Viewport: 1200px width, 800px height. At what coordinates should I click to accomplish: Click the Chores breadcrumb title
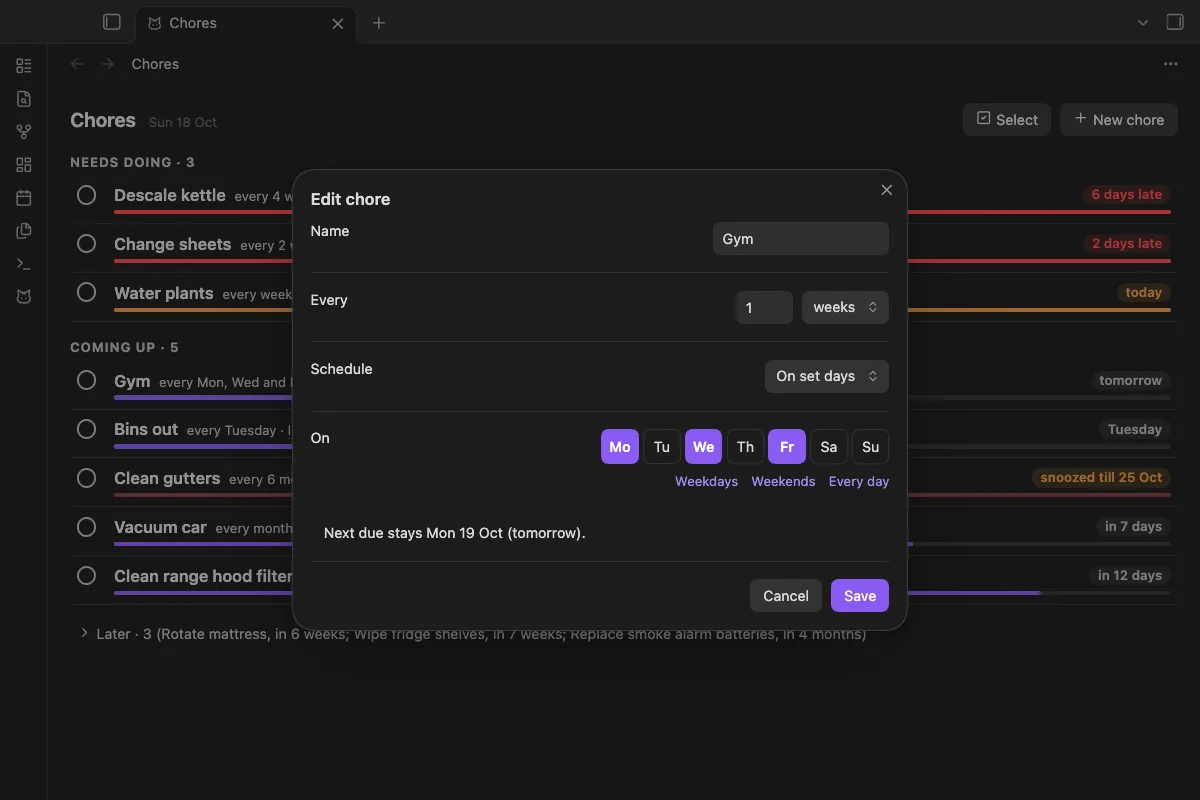tap(155, 64)
